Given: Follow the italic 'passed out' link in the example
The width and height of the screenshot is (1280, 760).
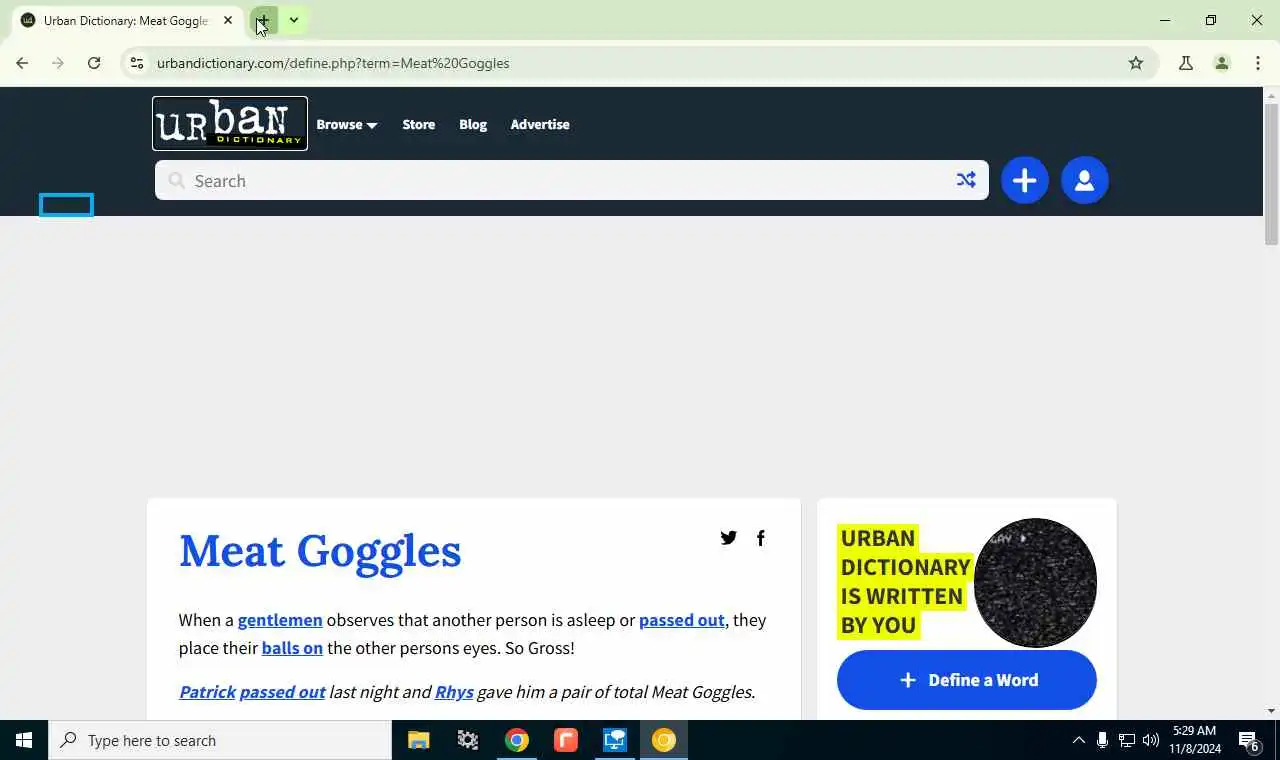Looking at the screenshot, I should pyautogui.click(x=282, y=692).
